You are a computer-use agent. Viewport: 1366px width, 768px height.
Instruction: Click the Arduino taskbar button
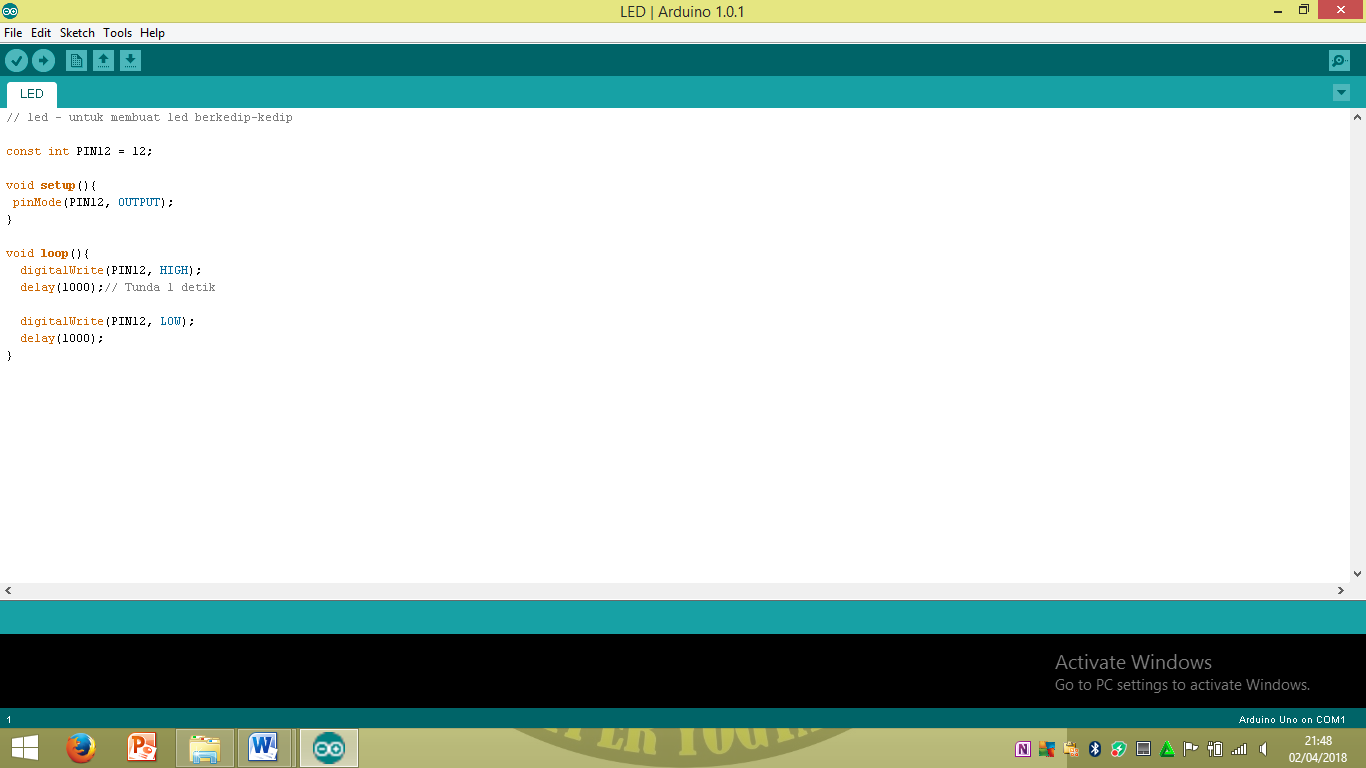tap(329, 748)
